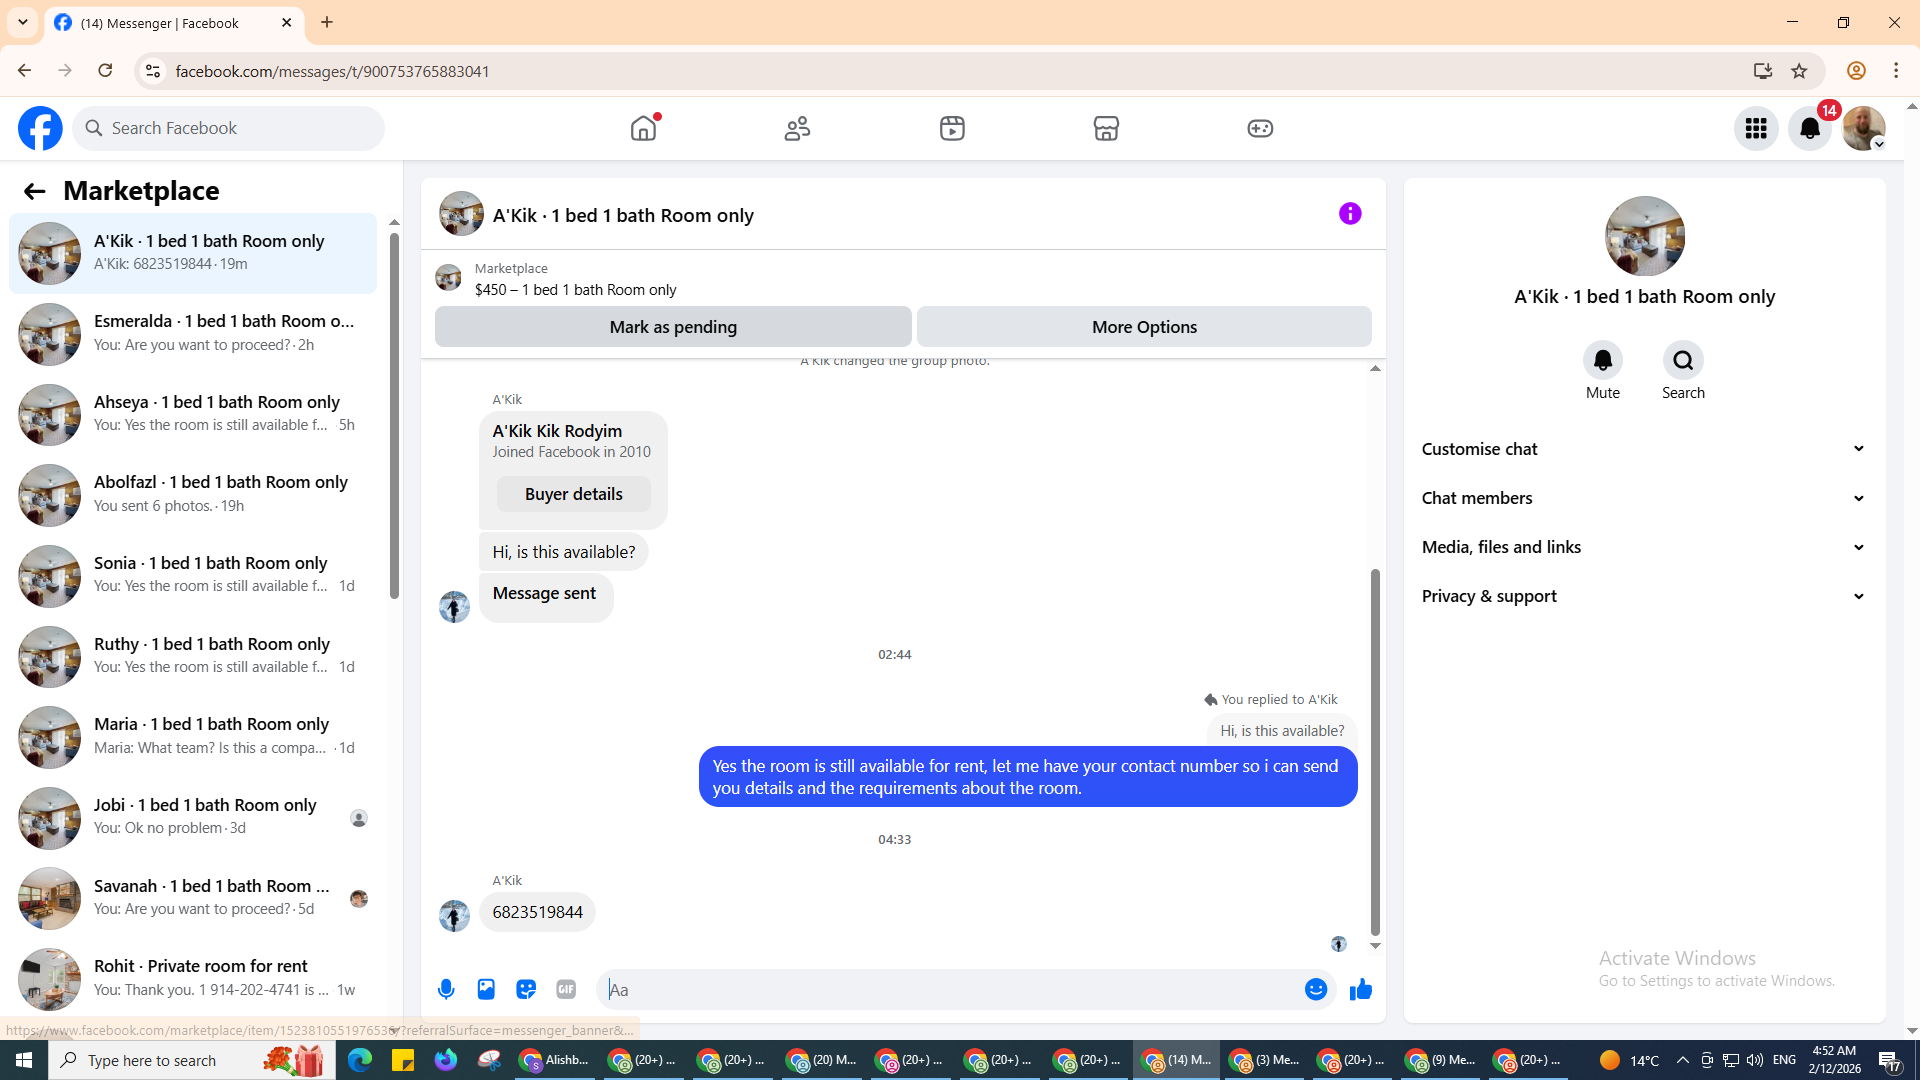
Task: Open the Facebook apps grid menu
Action: (1756, 128)
